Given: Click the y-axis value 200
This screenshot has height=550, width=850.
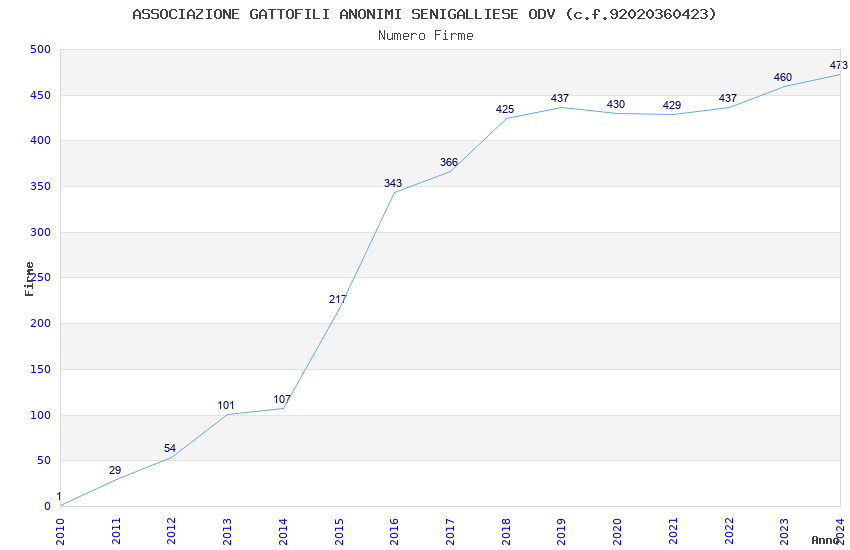Looking at the screenshot, I should click(41, 323).
